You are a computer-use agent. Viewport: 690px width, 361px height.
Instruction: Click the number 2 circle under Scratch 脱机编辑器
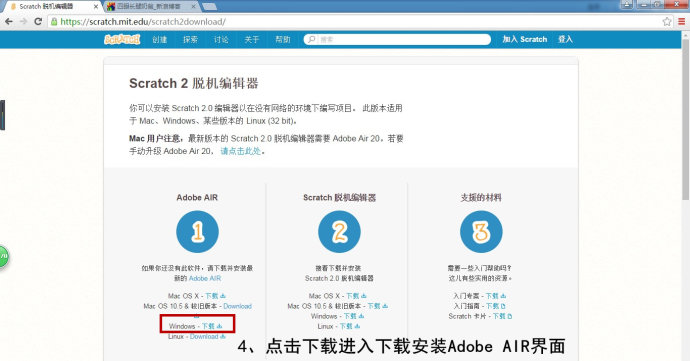pos(339,232)
